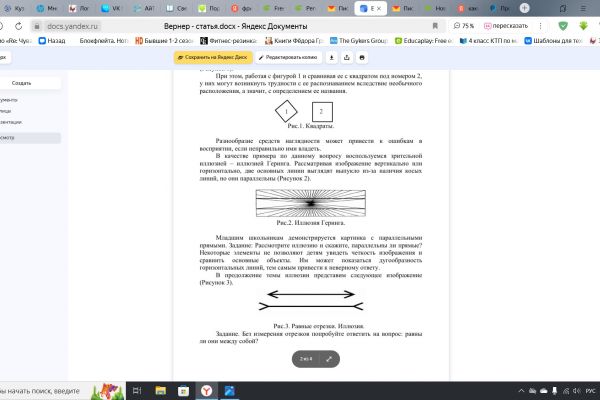Open Microsoft Store from the taskbar
This screenshot has width=600, height=400.
coord(183,391)
